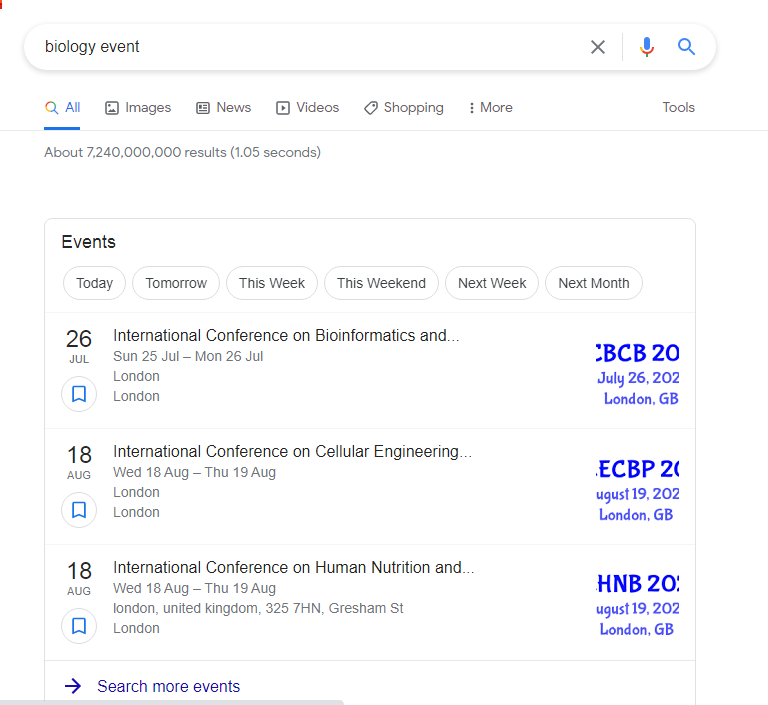
Task: Bookmark the Human Nutrition conference event
Action: click(79, 626)
